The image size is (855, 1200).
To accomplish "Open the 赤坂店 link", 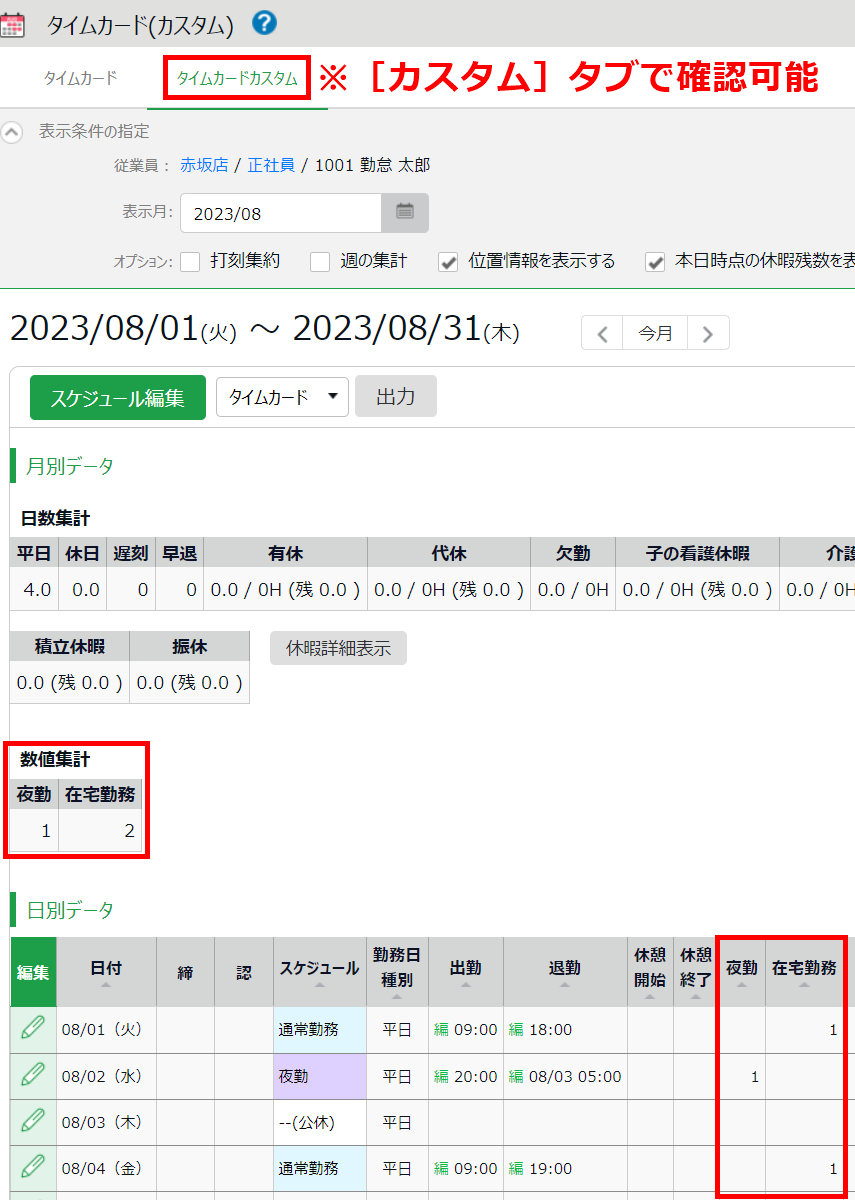I will (x=204, y=166).
